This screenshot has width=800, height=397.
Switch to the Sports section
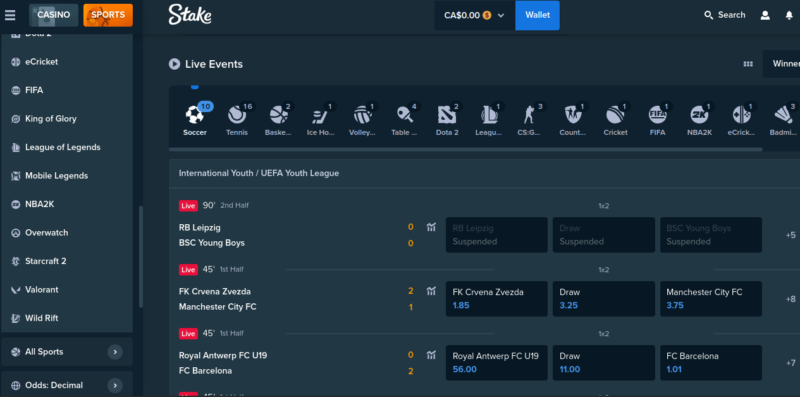click(x=108, y=15)
